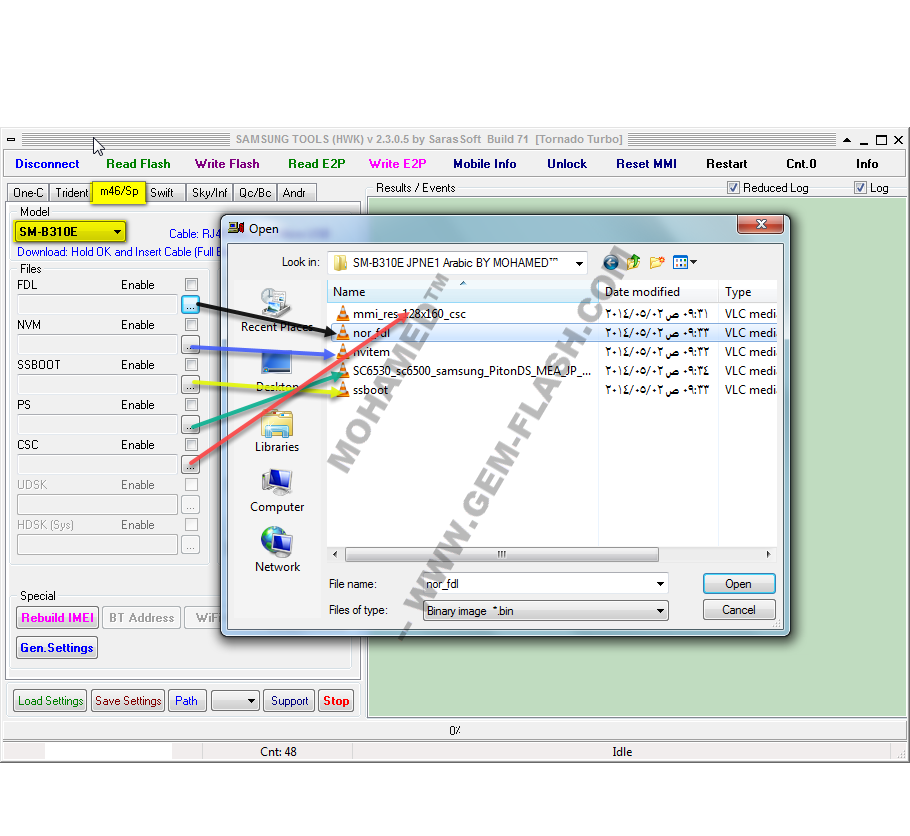Switch to the Trident tab
The width and height of the screenshot is (910, 836).
tap(71, 193)
